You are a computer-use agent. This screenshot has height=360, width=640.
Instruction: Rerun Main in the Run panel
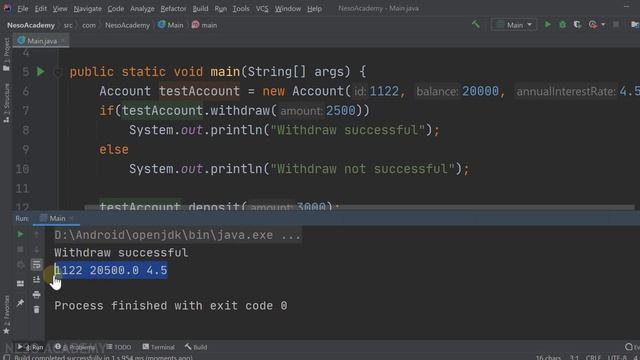click(20, 234)
